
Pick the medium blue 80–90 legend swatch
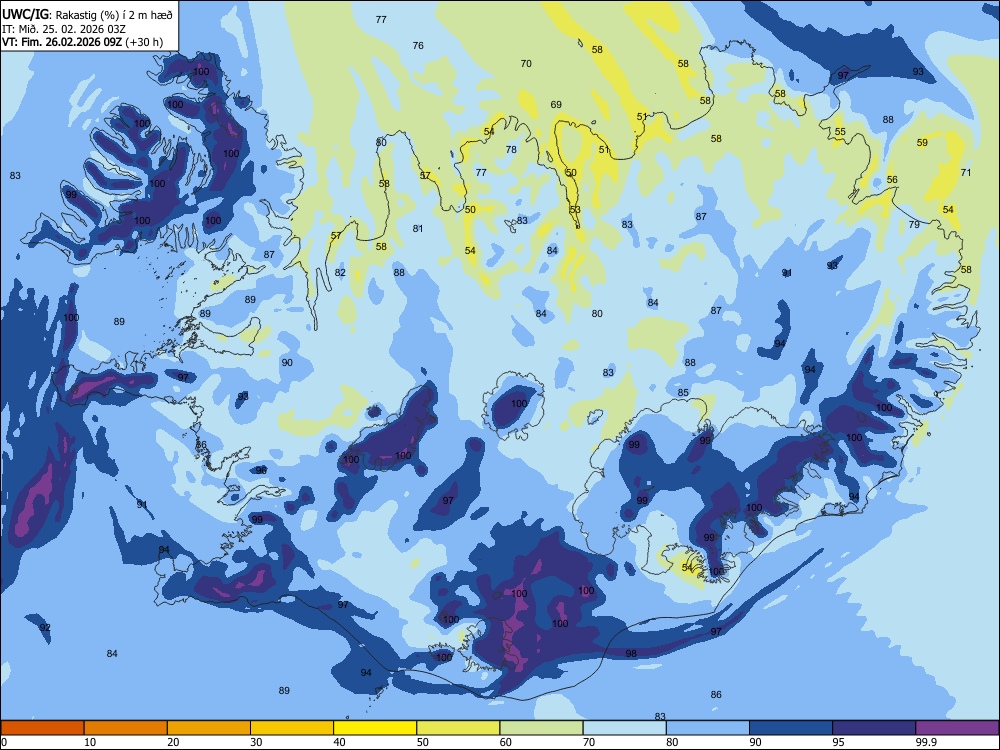click(708, 728)
